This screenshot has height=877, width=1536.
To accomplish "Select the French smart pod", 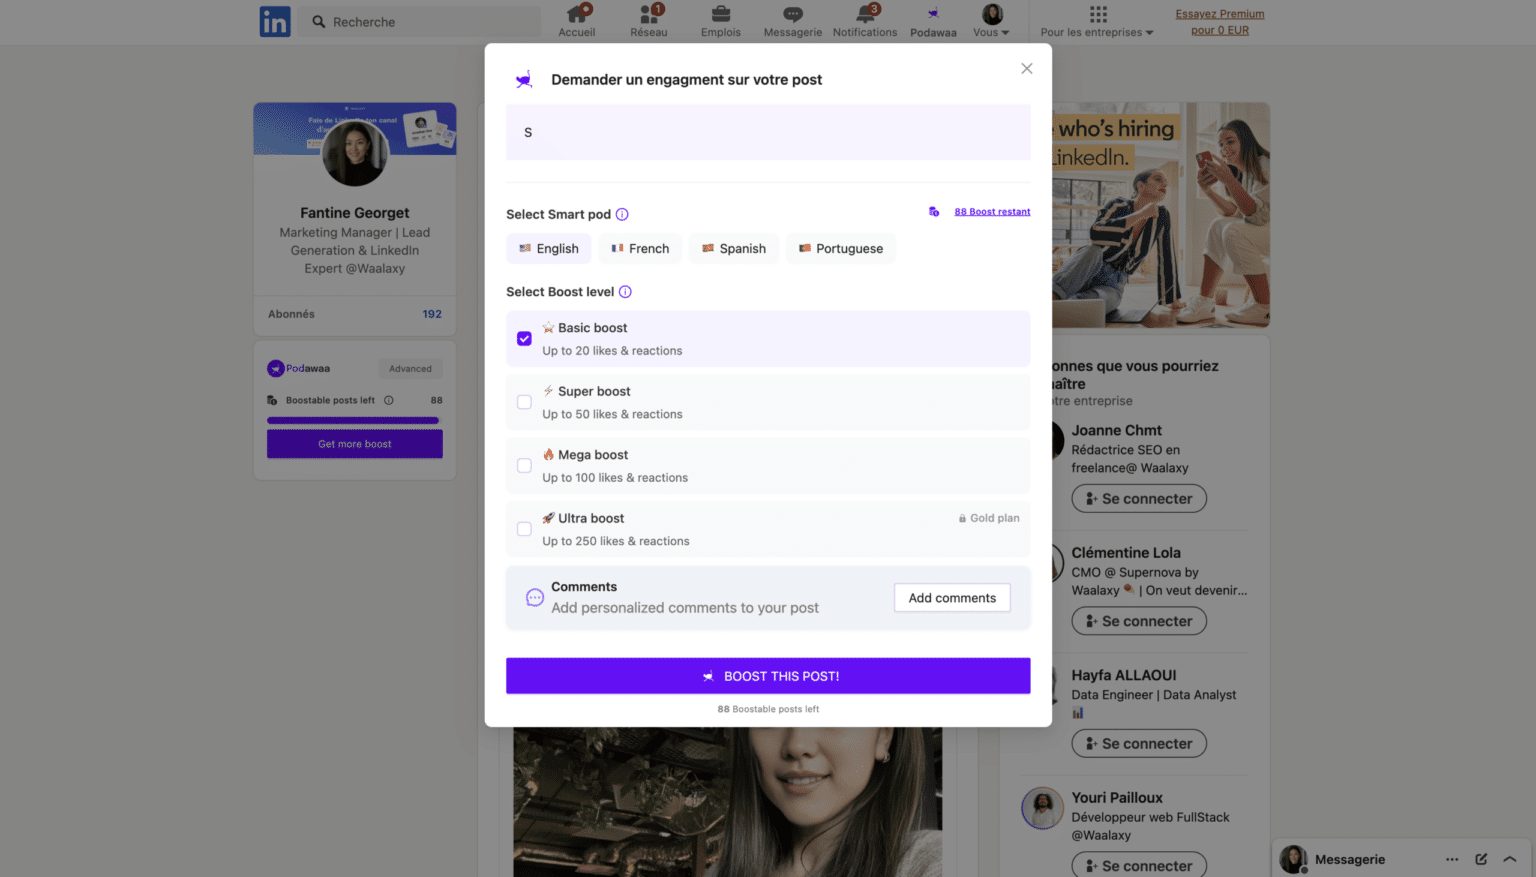I will pyautogui.click(x=640, y=249).
